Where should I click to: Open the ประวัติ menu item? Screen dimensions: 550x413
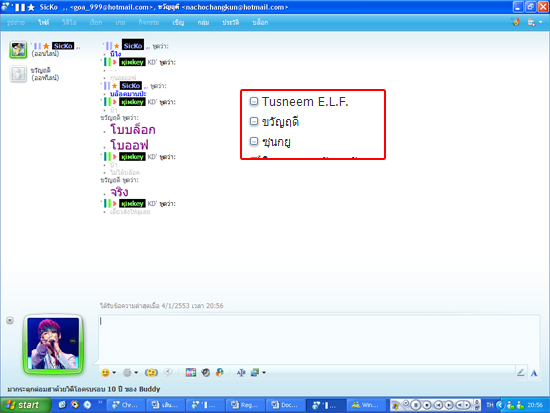pos(230,22)
